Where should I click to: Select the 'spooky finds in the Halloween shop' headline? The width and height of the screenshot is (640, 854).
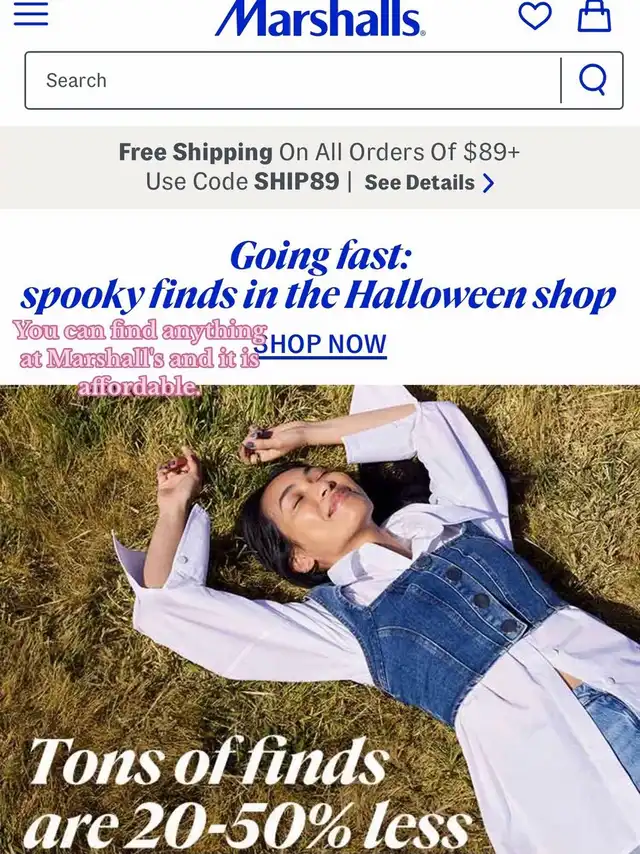coord(318,296)
